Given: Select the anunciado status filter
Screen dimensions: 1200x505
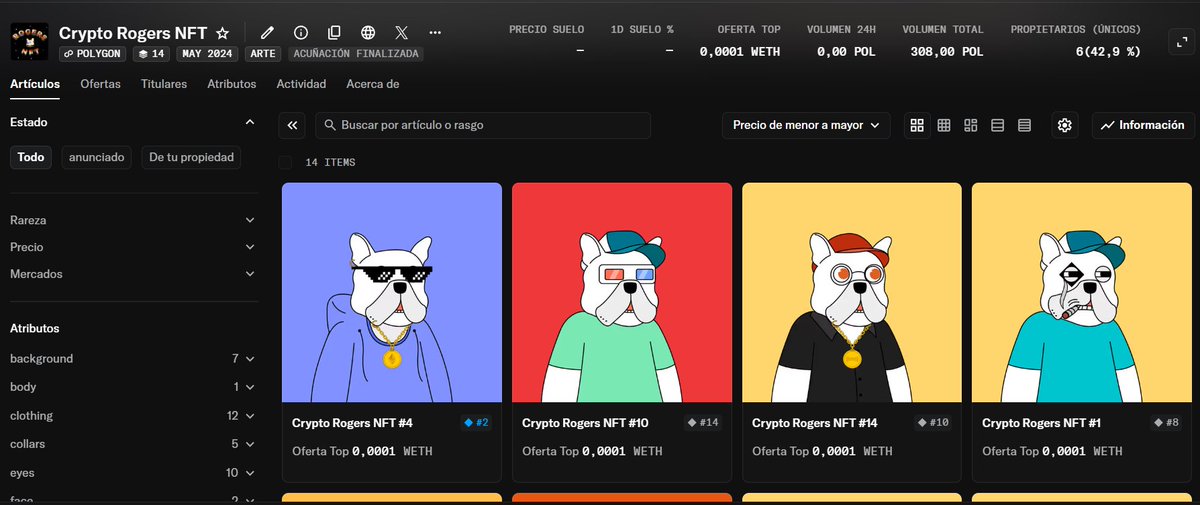Looking at the screenshot, I should click(x=96, y=157).
